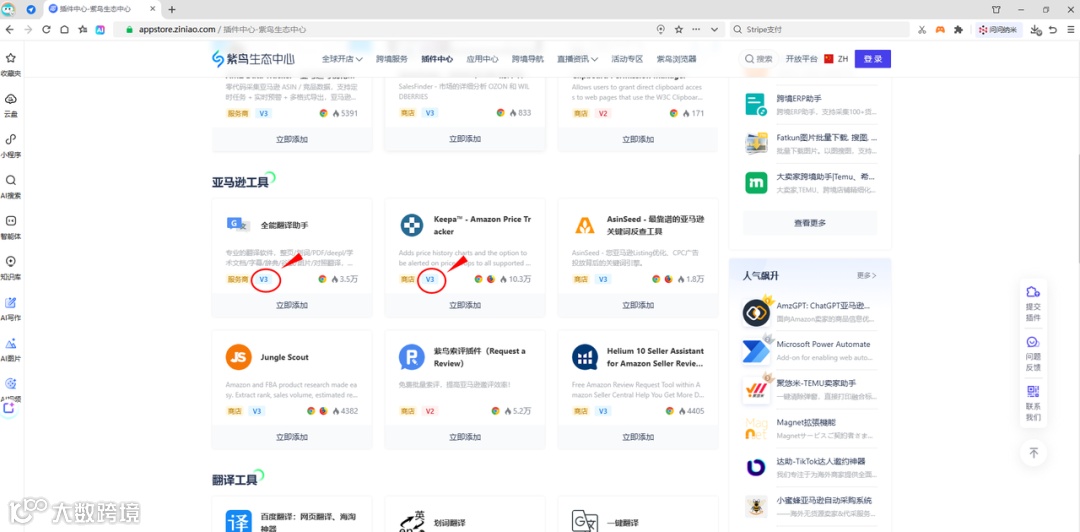Image resolution: width=1080 pixels, height=532 pixels.
Task: Click the Microsoft Power Automate icon
Action: pos(756,351)
